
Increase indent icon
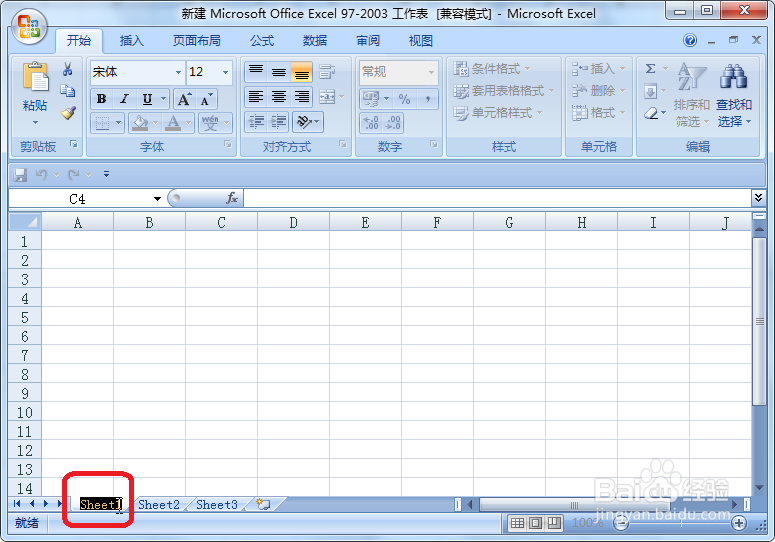coord(279,122)
